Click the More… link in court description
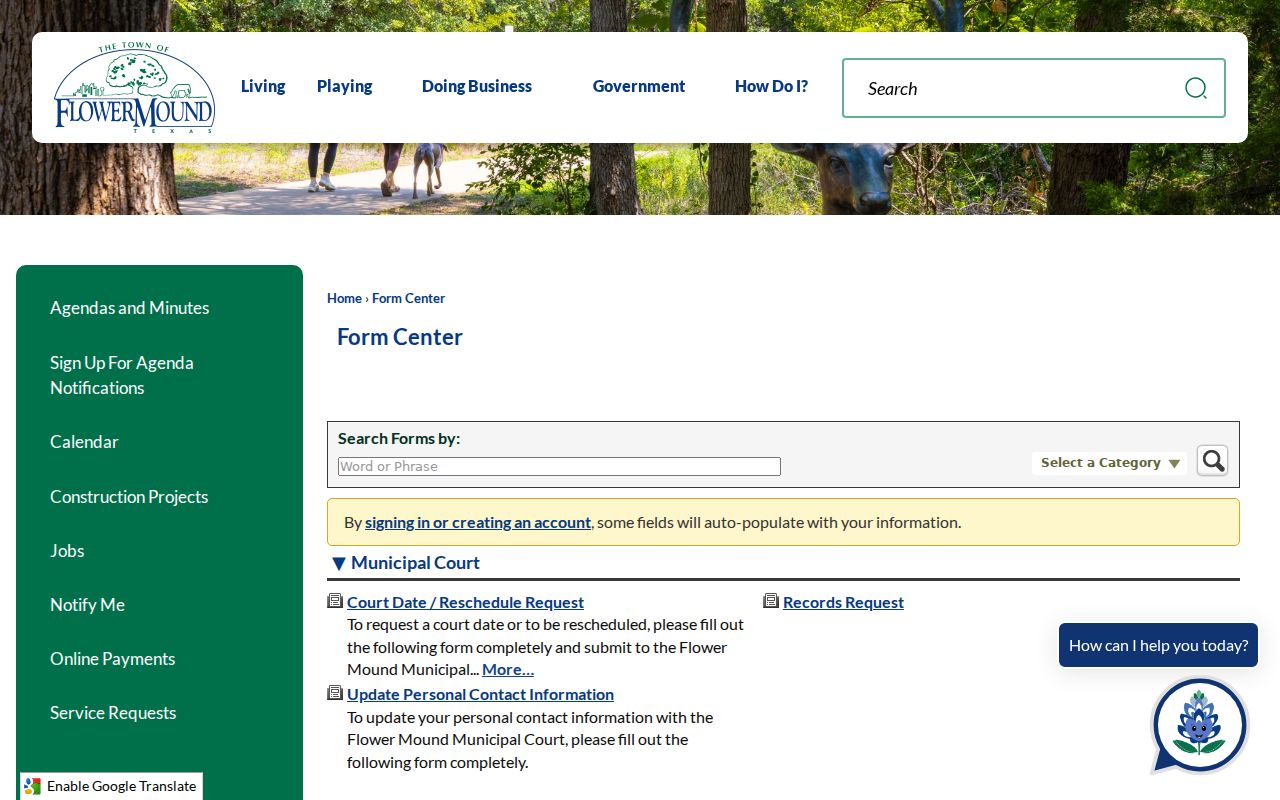The image size is (1280, 800). [508, 669]
